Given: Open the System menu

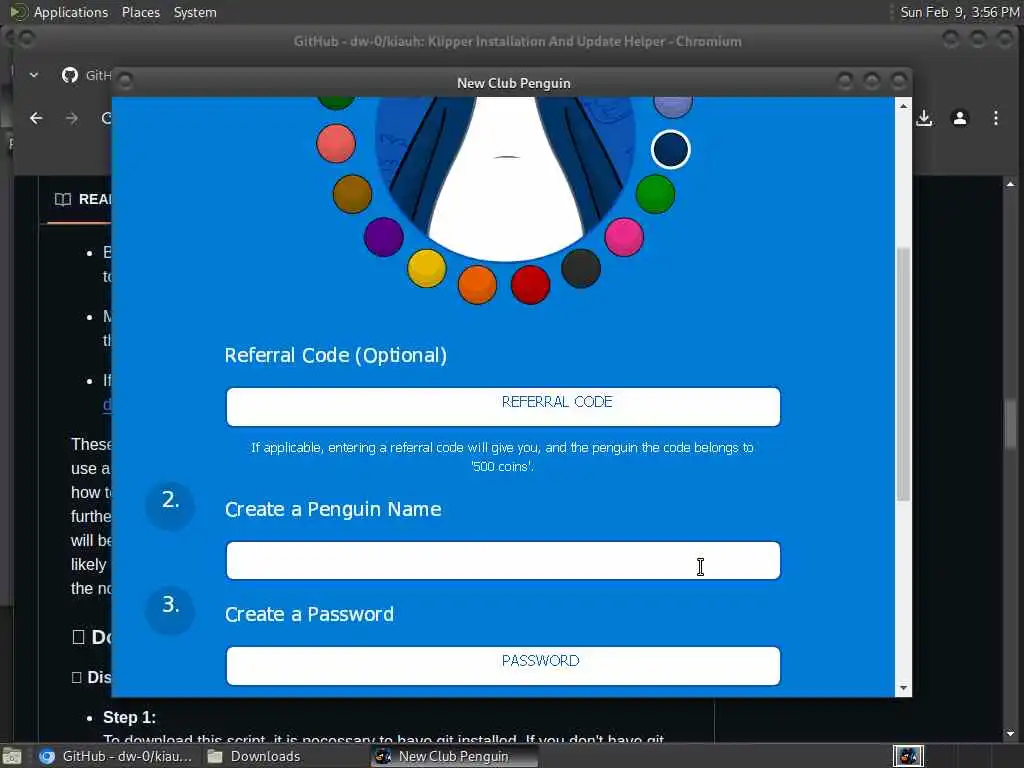Looking at the screenshot, I should 195,12.
